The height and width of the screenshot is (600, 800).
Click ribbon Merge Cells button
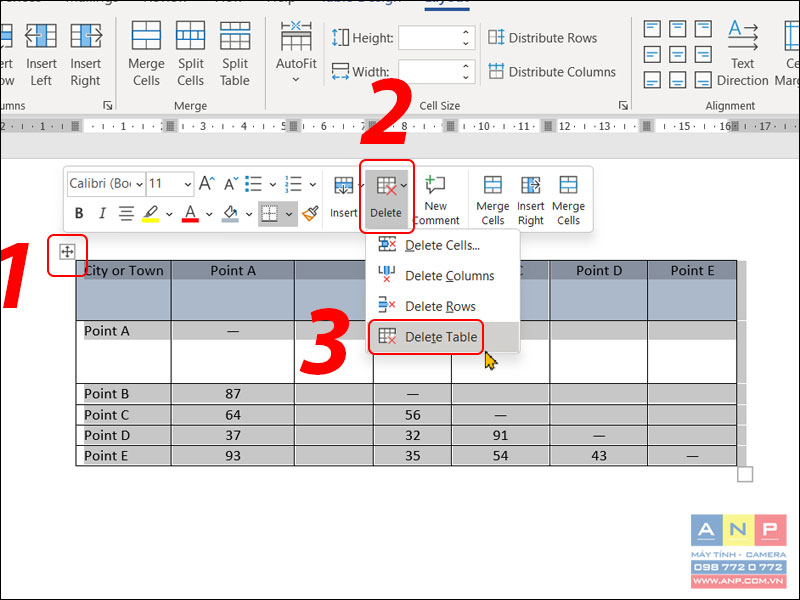[x=146, y=54]
